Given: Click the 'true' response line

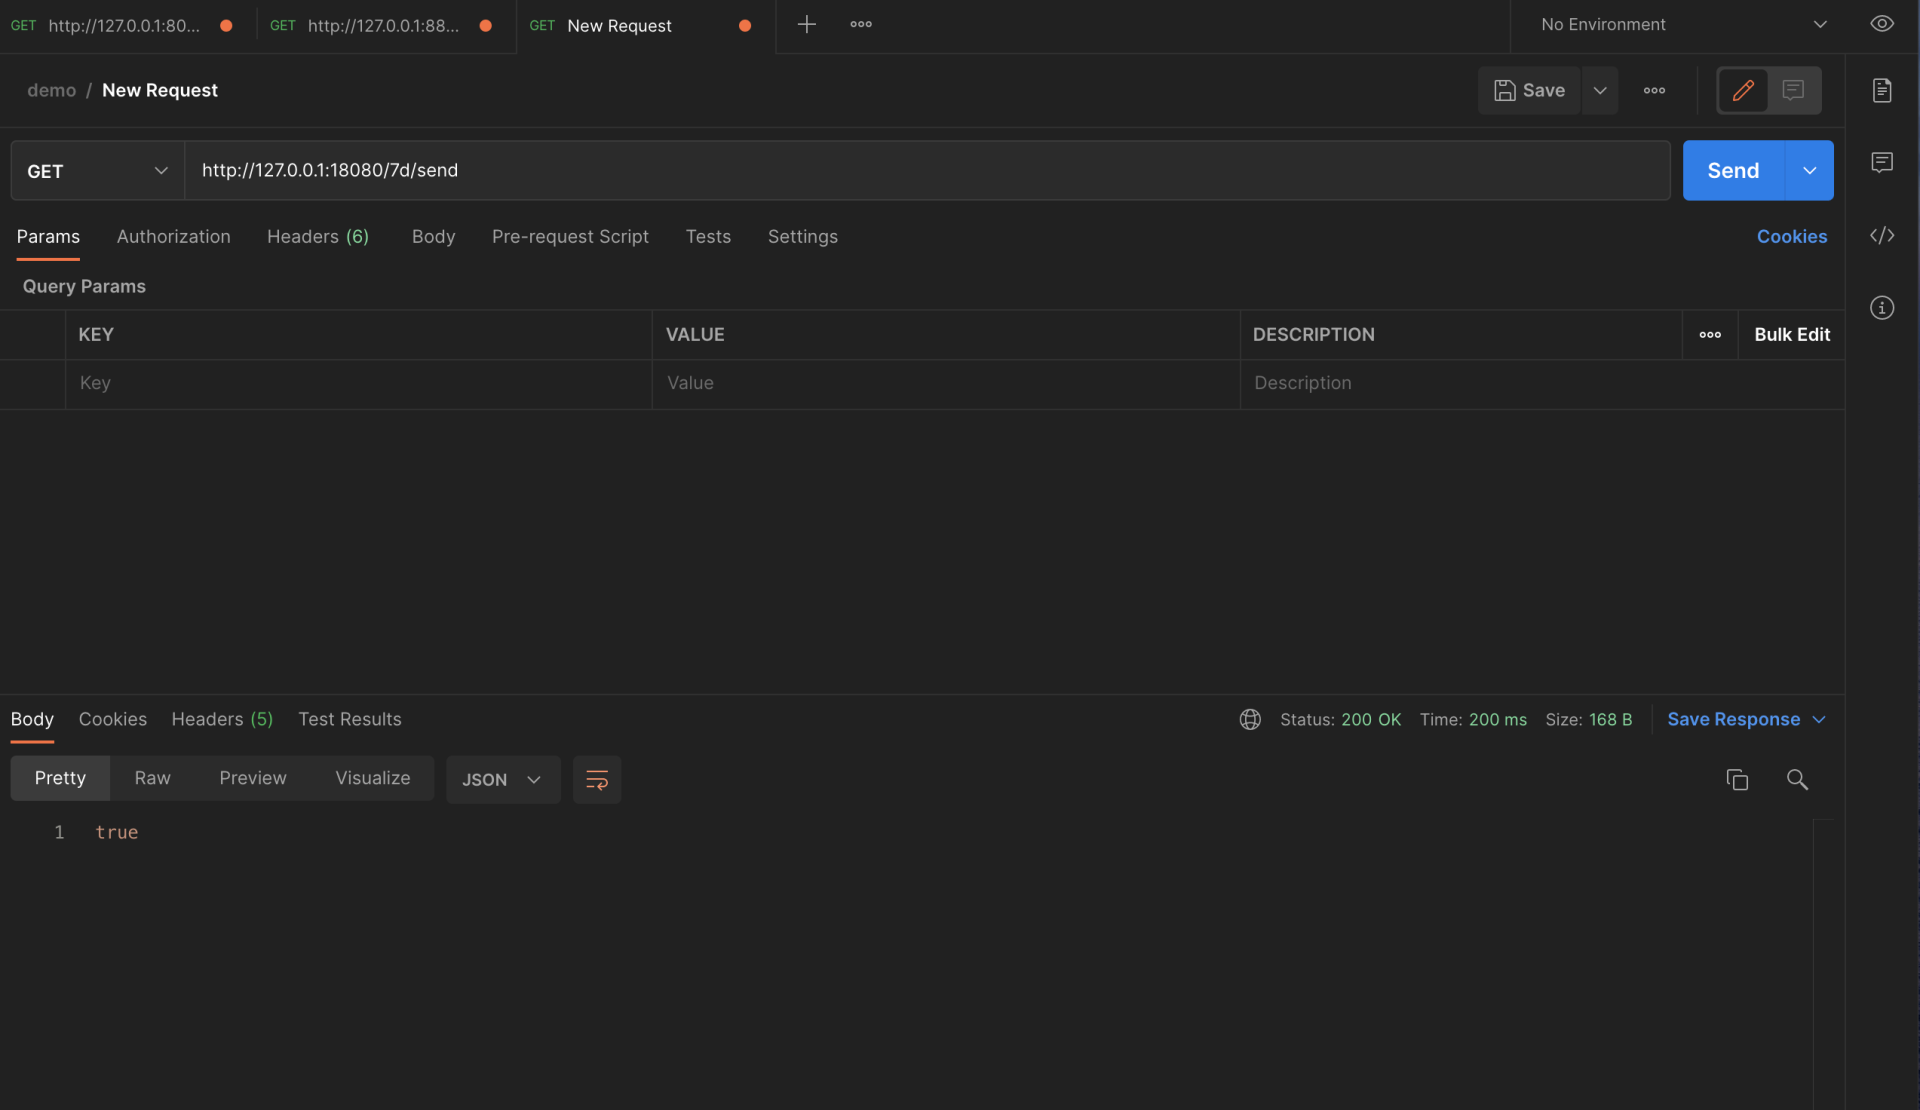Looking at the screenshot, I should click(117, 833).
